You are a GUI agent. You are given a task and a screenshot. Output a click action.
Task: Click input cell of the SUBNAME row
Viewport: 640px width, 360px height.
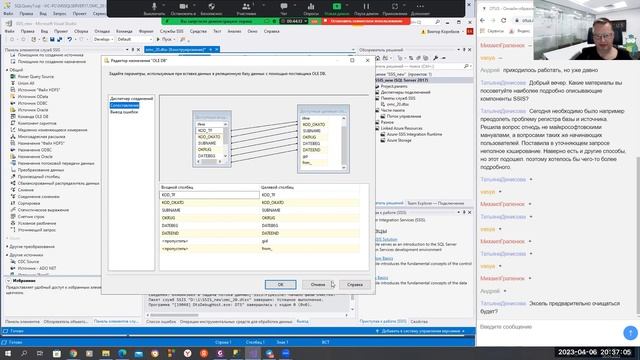click(209, 210)
